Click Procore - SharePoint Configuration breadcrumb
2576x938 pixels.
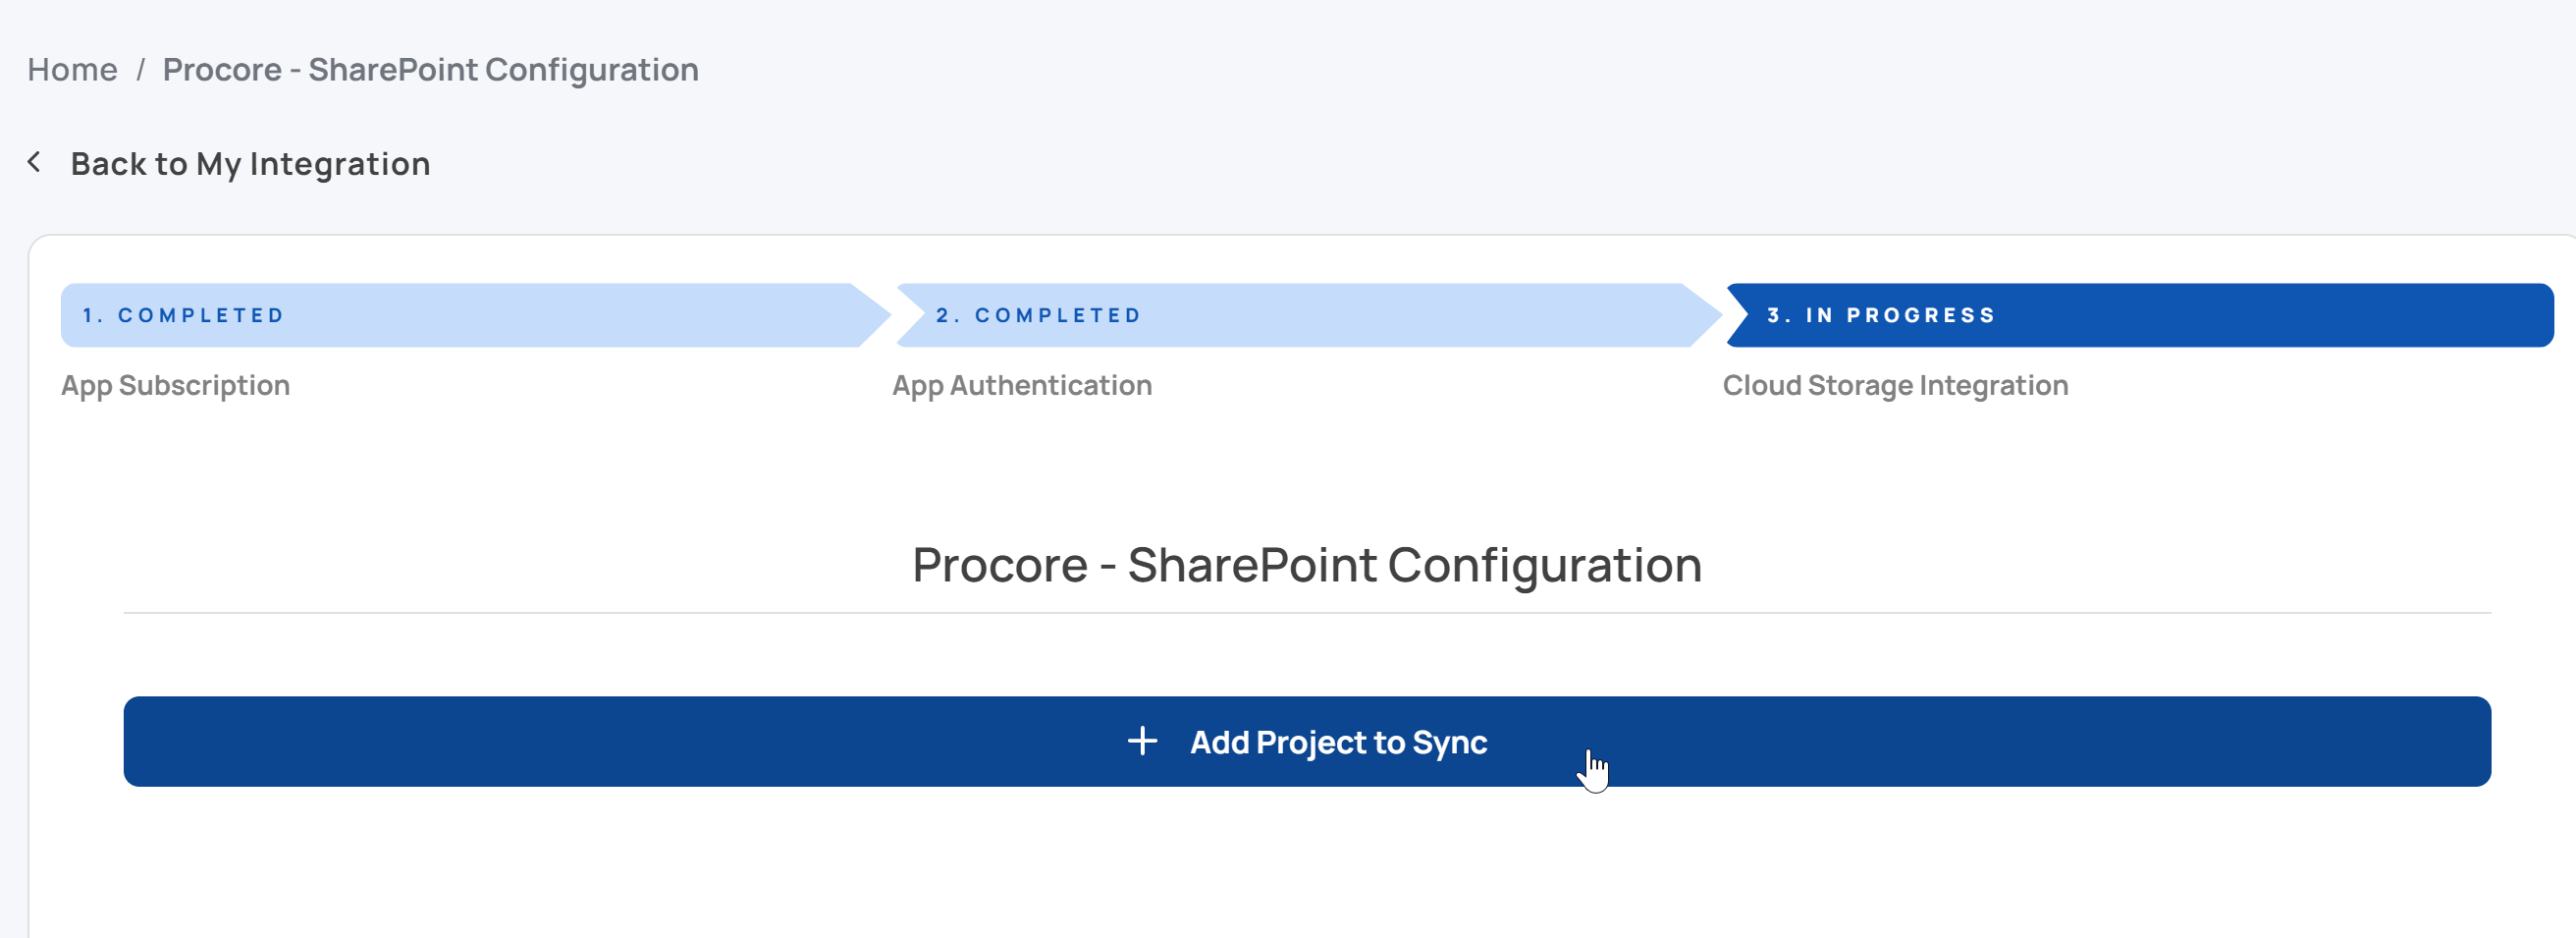click(430, 70)
